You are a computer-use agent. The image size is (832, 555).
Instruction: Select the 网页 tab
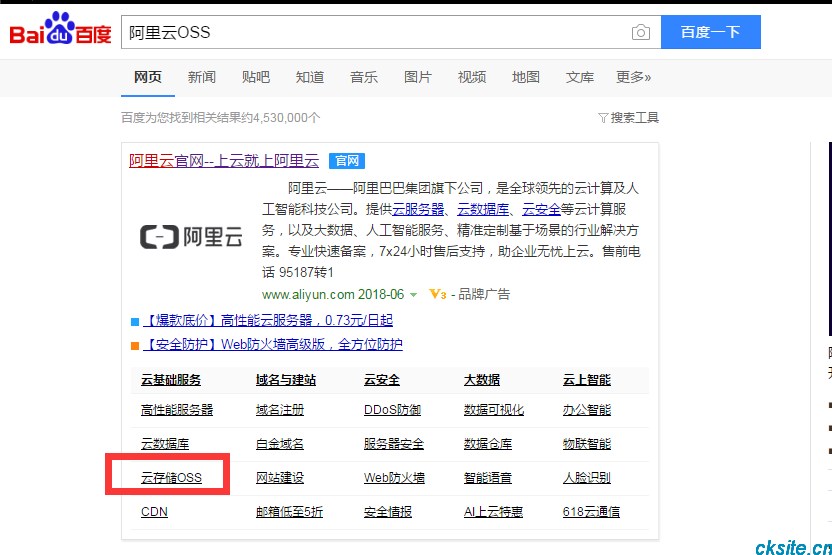148,77
